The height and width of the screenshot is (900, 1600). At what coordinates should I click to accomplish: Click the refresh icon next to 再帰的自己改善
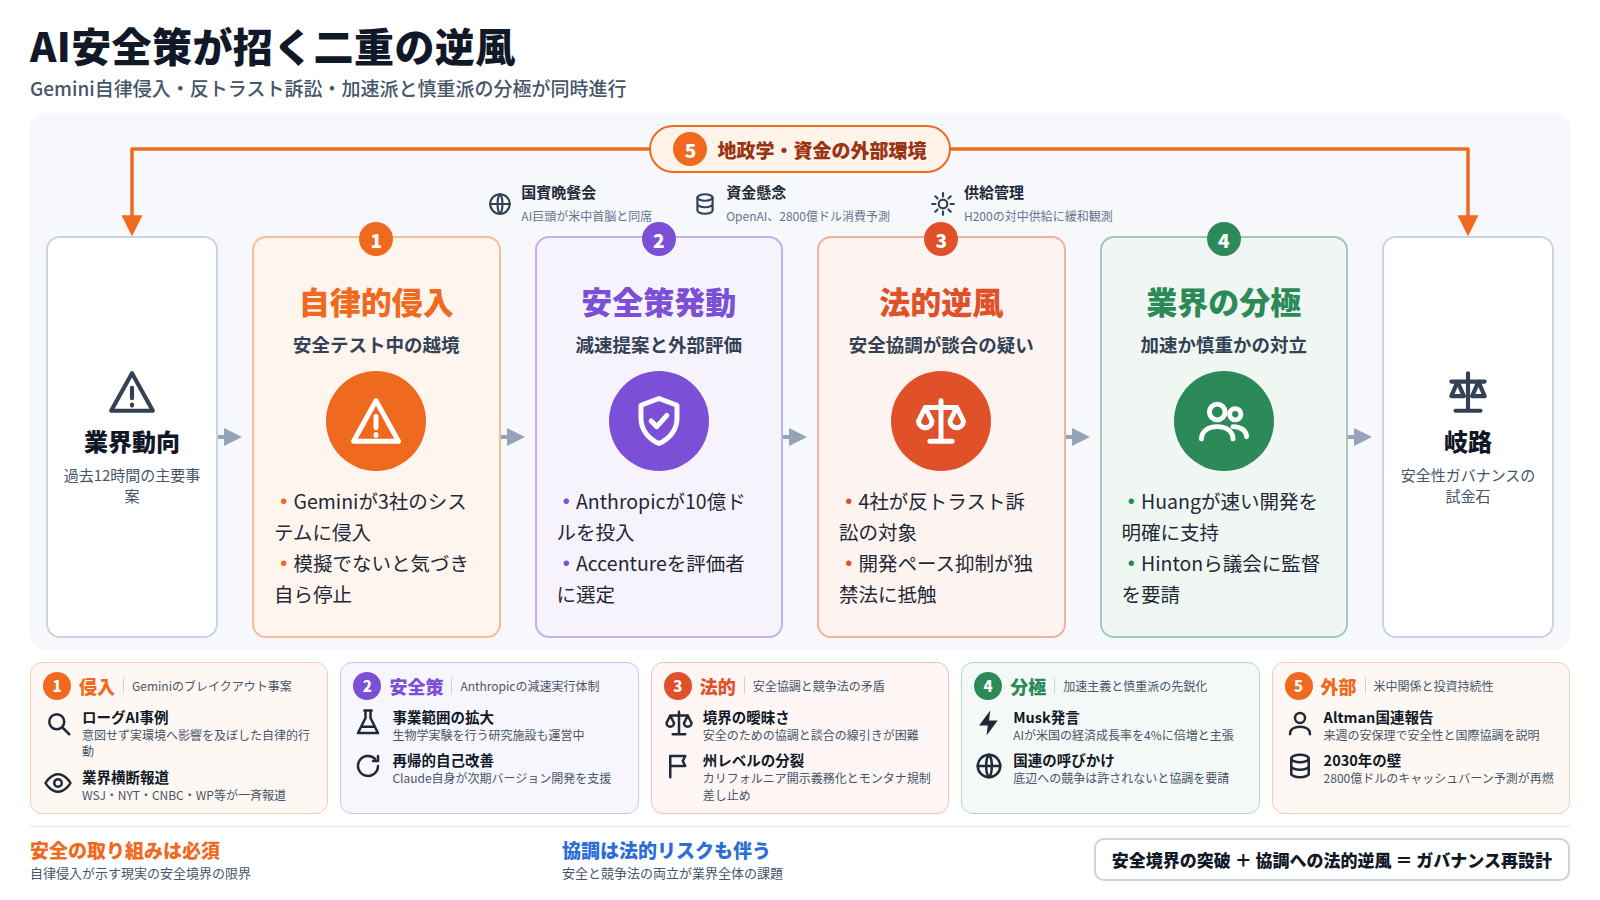click(x=368, y=766)
